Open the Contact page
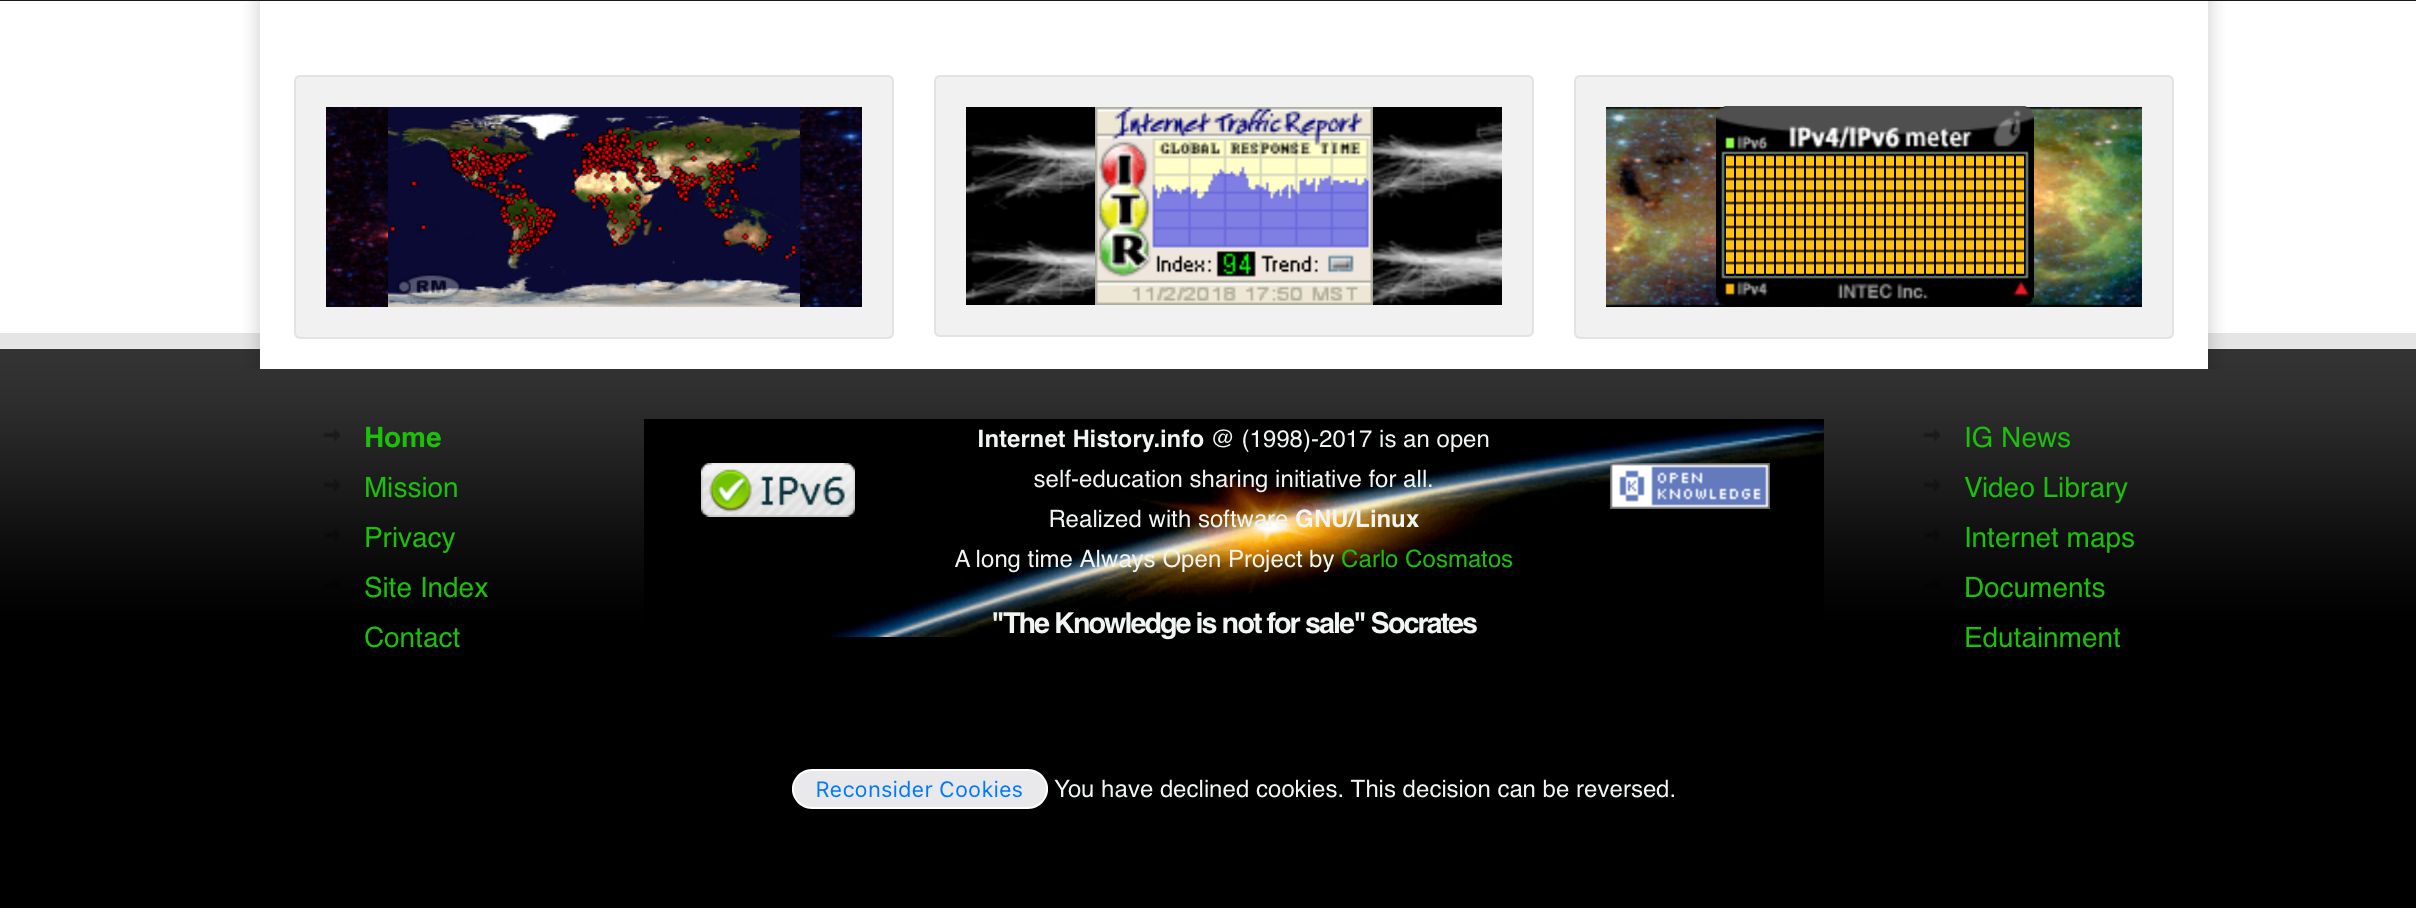2416x920 pixels. [x=411, y=638]
